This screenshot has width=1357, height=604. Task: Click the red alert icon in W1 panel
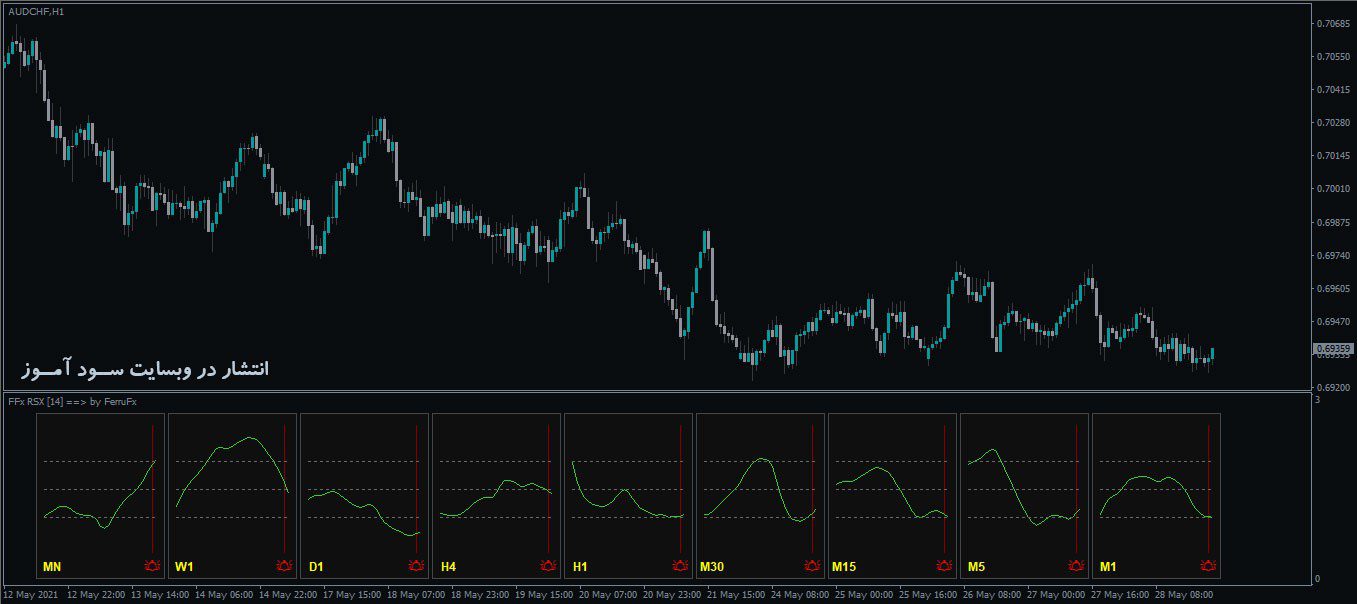click(x=285, y=567)
